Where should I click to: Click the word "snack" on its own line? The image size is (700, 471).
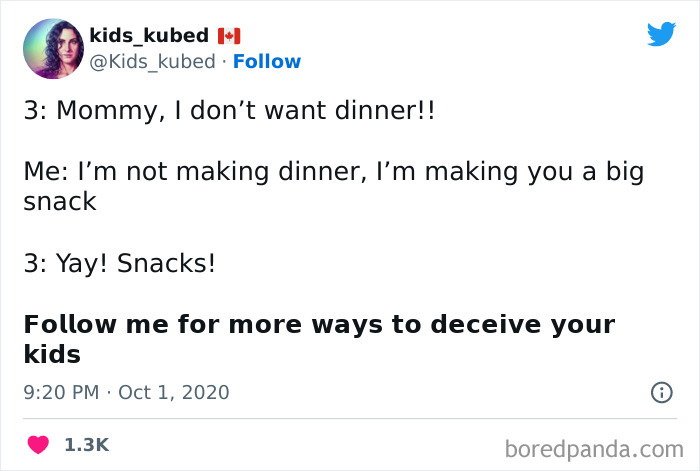click(x=60, y=201)
